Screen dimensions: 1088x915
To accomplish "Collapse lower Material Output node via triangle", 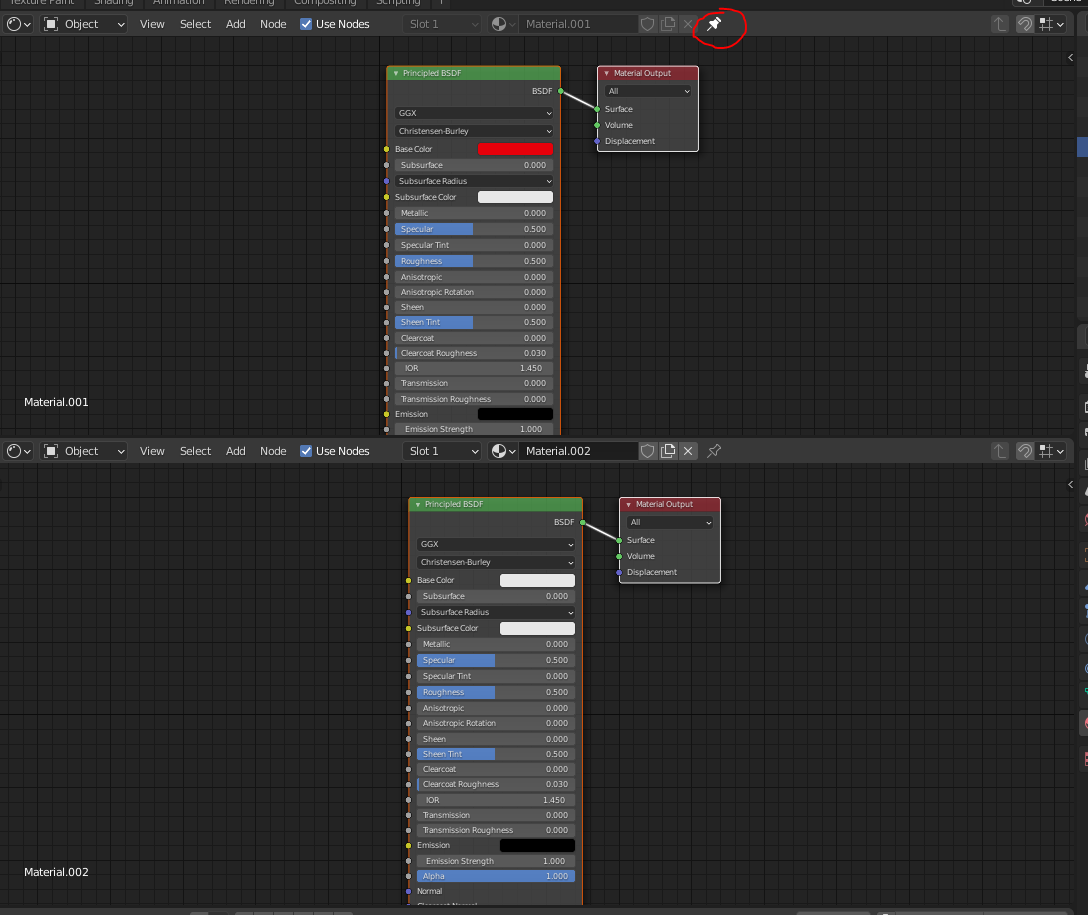I will [629, 505].
